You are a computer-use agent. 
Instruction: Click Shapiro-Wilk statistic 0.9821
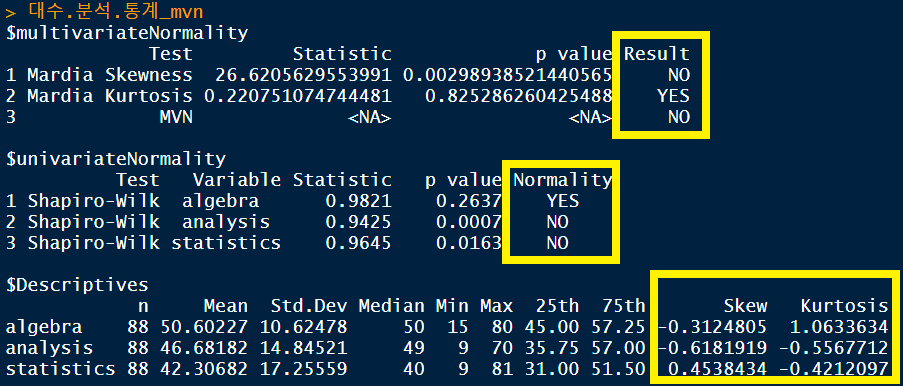click(x=359, y=201)
